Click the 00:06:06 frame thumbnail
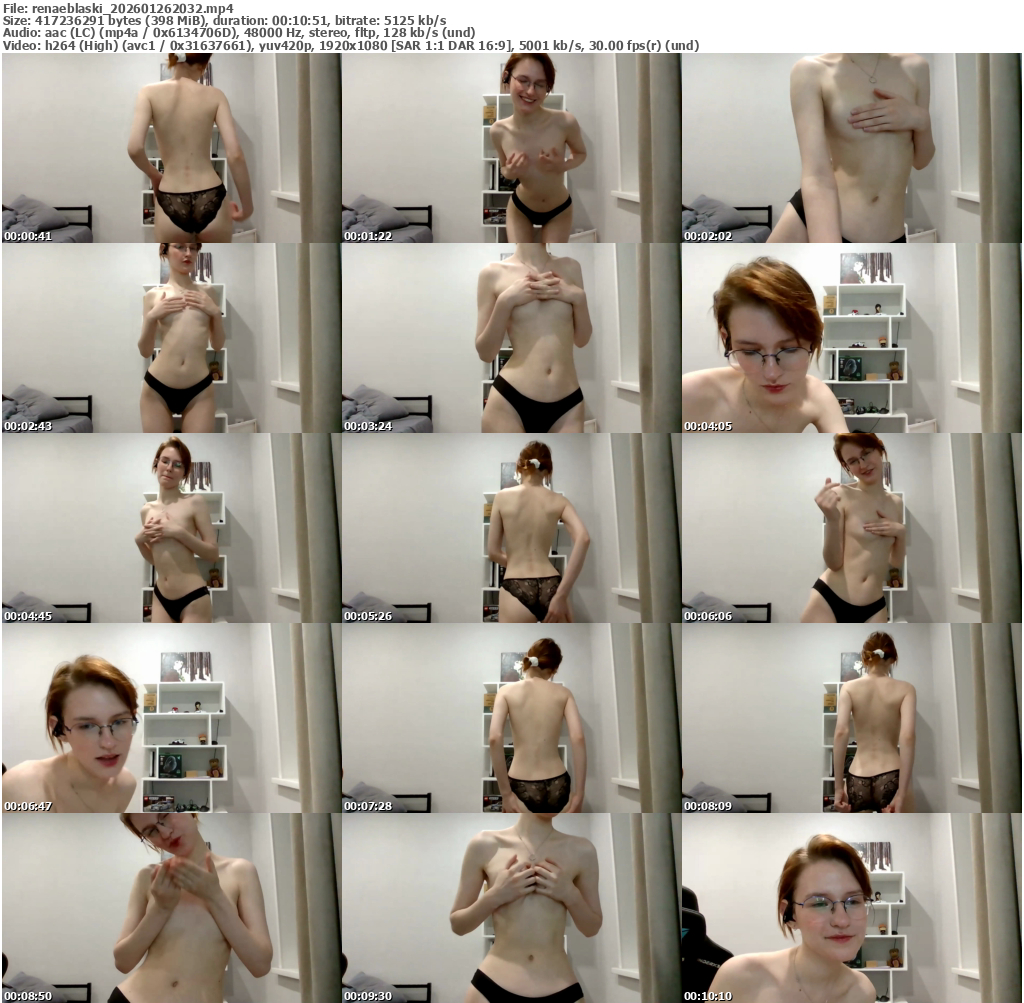Image resolution: width=1024 pixels, height=1003 pixels. [852, 528]
